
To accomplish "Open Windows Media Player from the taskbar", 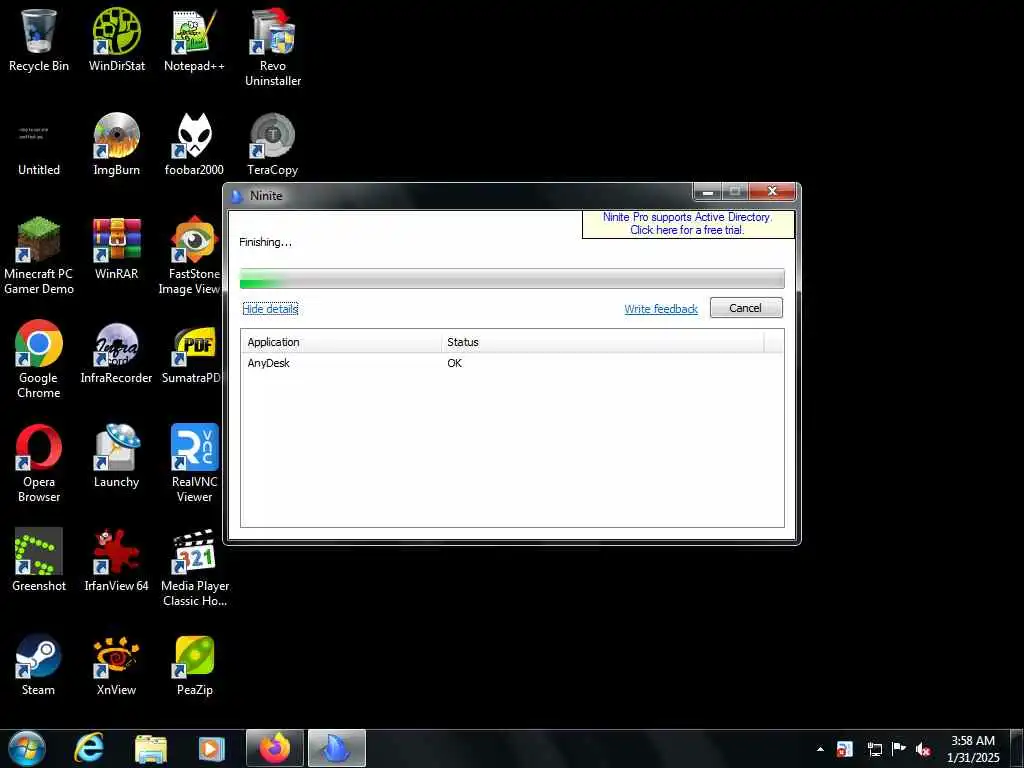I will coord(211,748).
